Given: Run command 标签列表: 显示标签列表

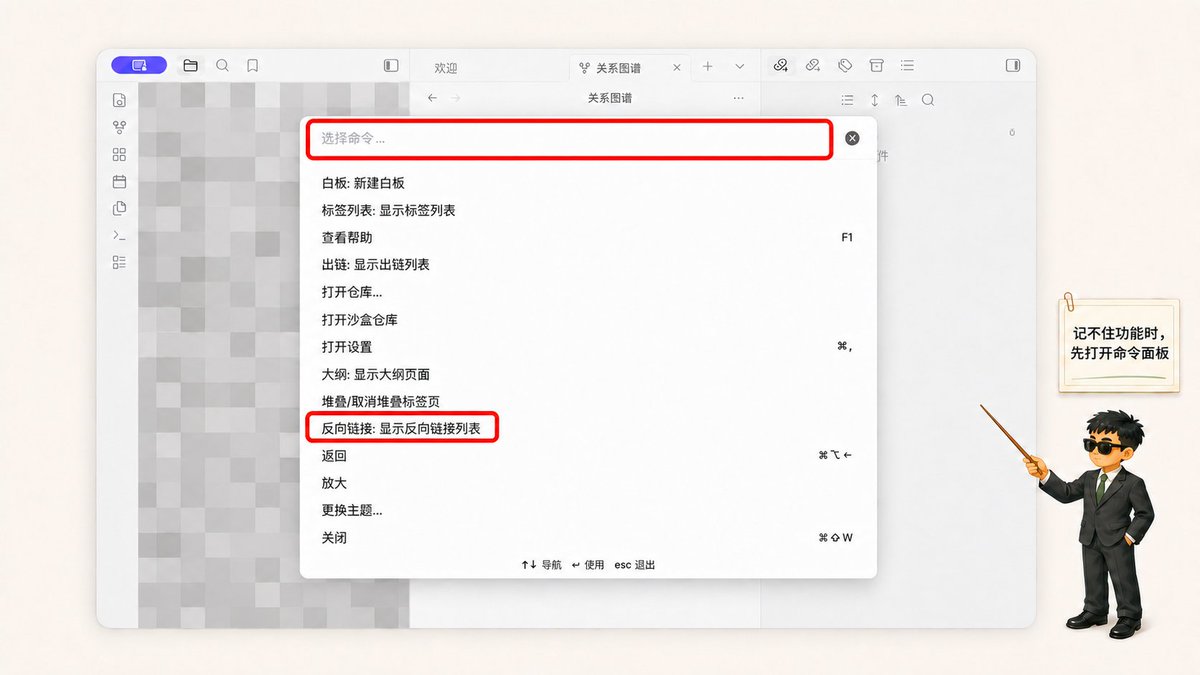Looking at the screenshot, I should [588, 211].
